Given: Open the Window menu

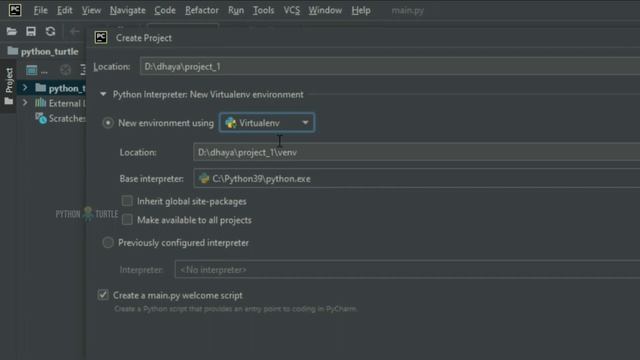Looking at the screenshot, I should point(325,10).
